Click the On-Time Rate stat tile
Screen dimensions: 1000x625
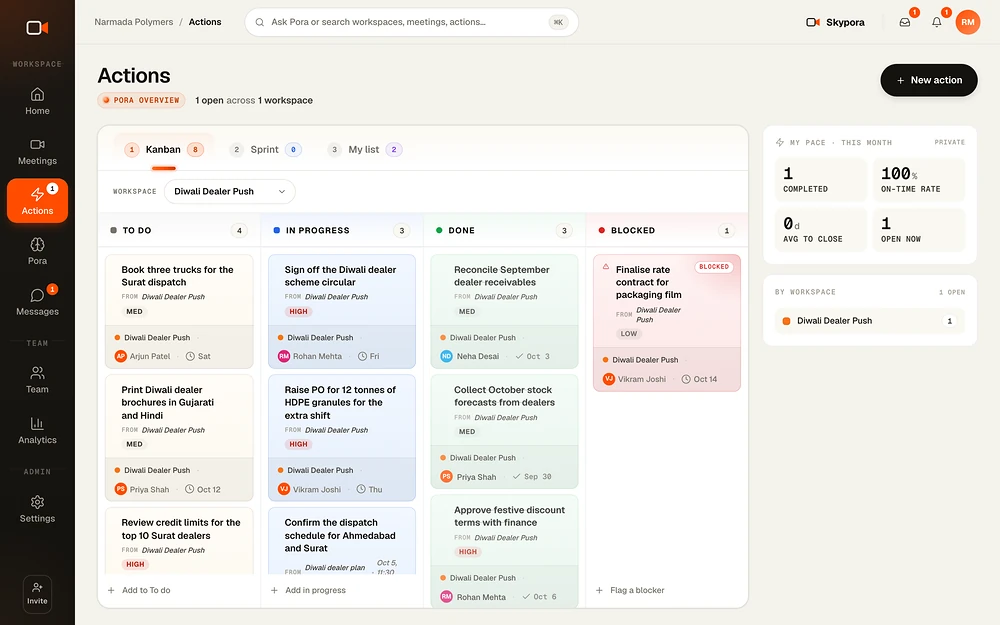click(x=919, y=180)
